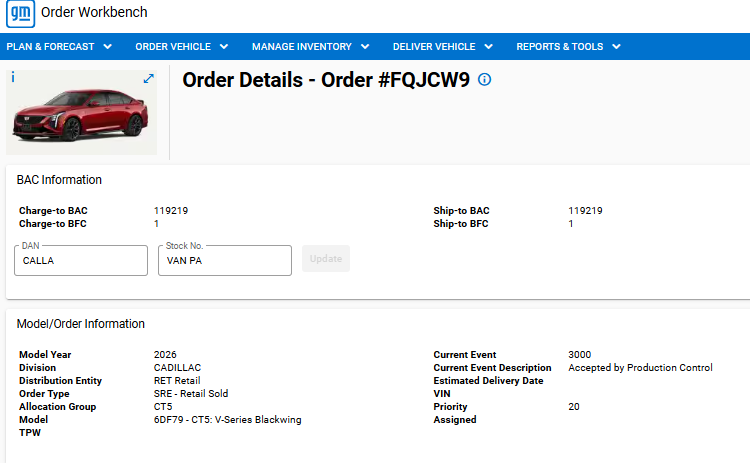Screen dimensions: 750x463
Task: Click the GM logo icon
Action: pos(21,13)
